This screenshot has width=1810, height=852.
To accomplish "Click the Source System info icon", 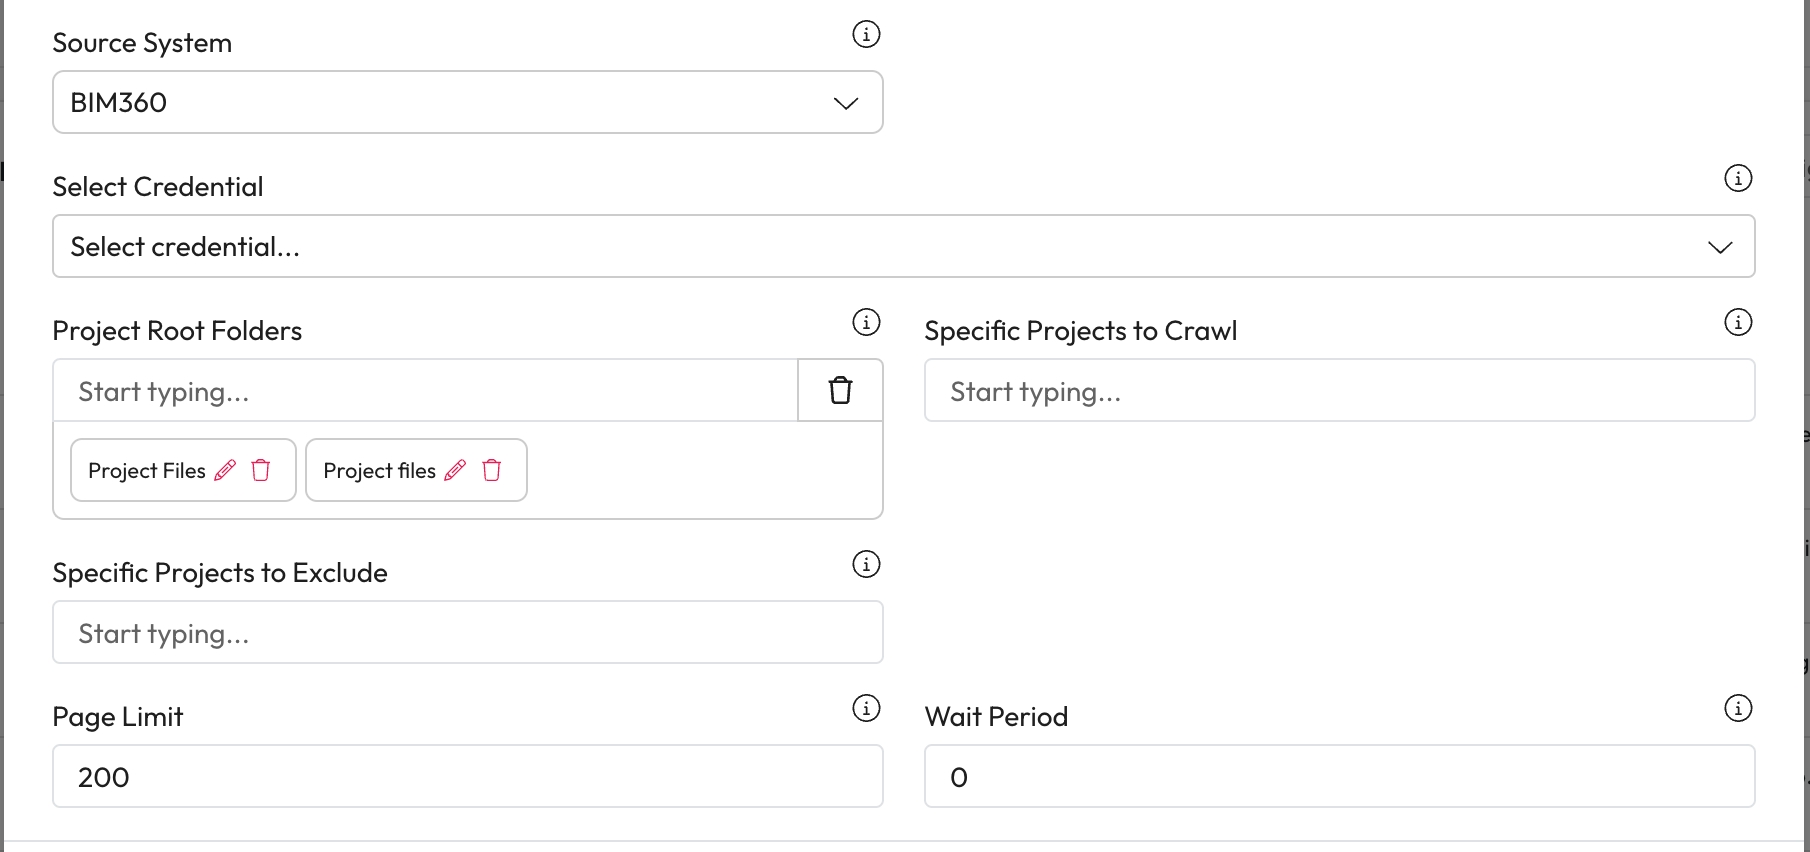I will [866, 34].
